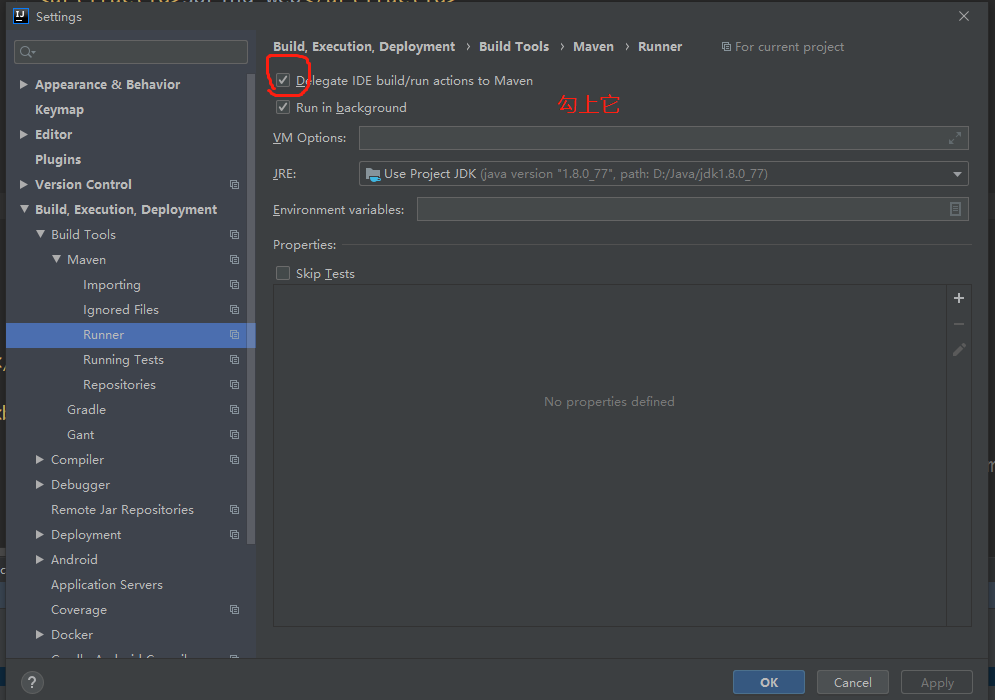Click 'Build Tools' in the breadcrumb path

[x=514, y=46]
